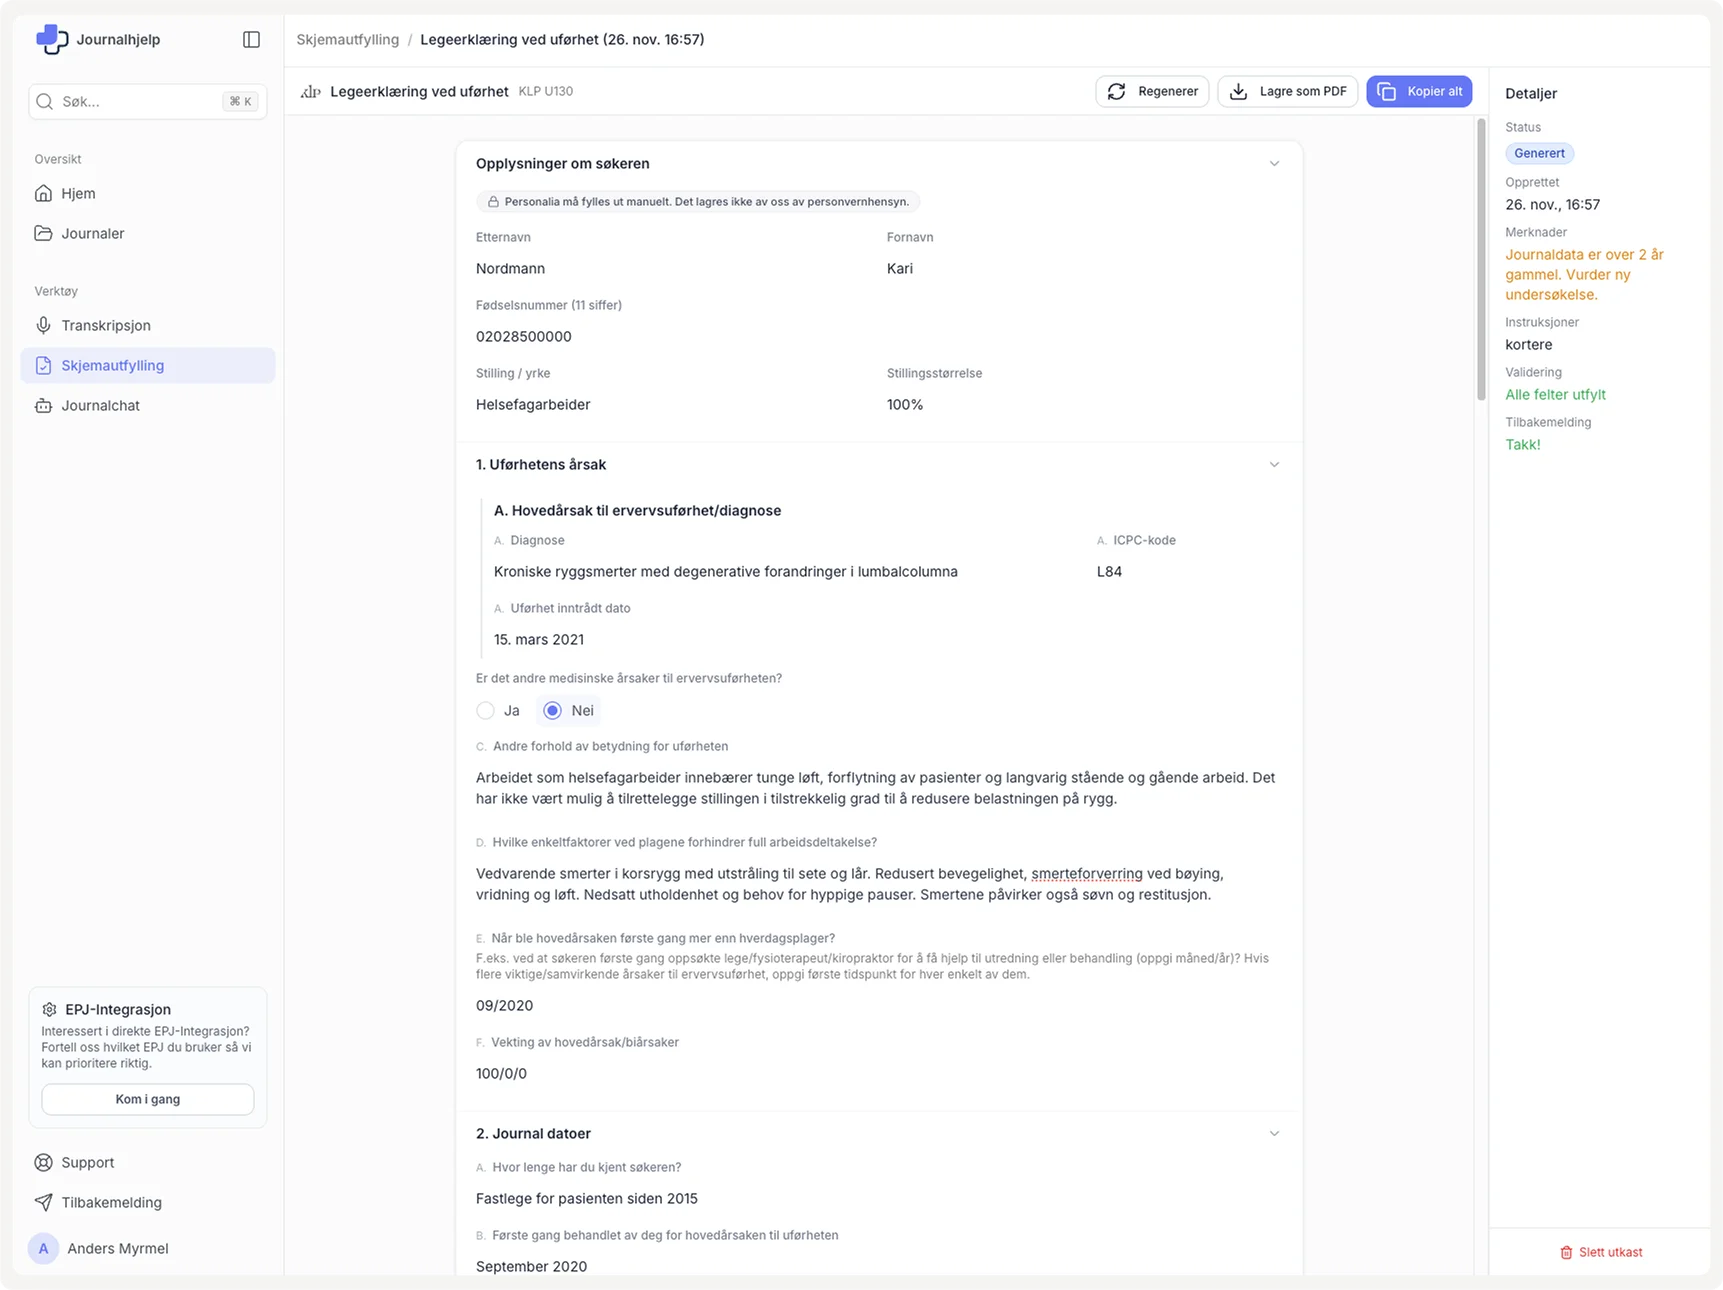
Task: Select the Ja radio button
Action: 486,710
